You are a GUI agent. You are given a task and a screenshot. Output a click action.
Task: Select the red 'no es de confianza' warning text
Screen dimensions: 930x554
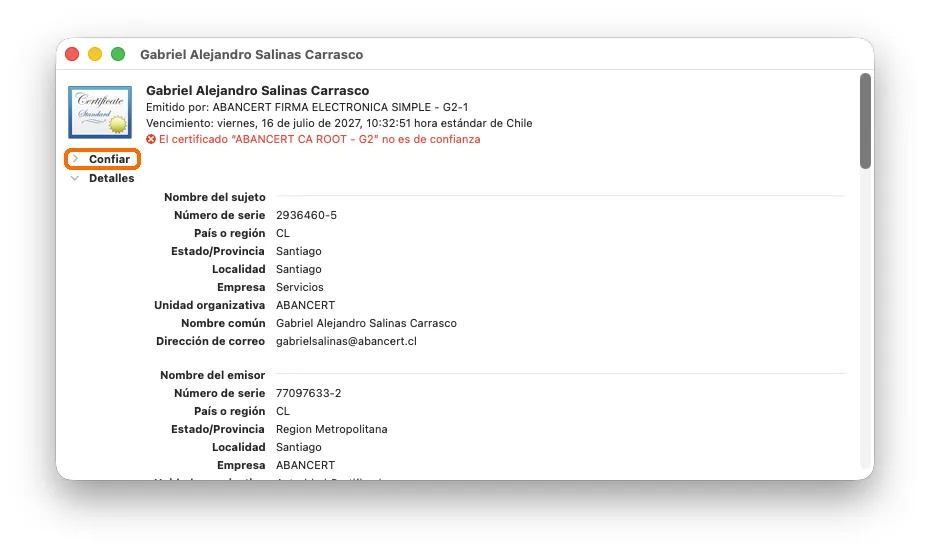pos(320,139)
